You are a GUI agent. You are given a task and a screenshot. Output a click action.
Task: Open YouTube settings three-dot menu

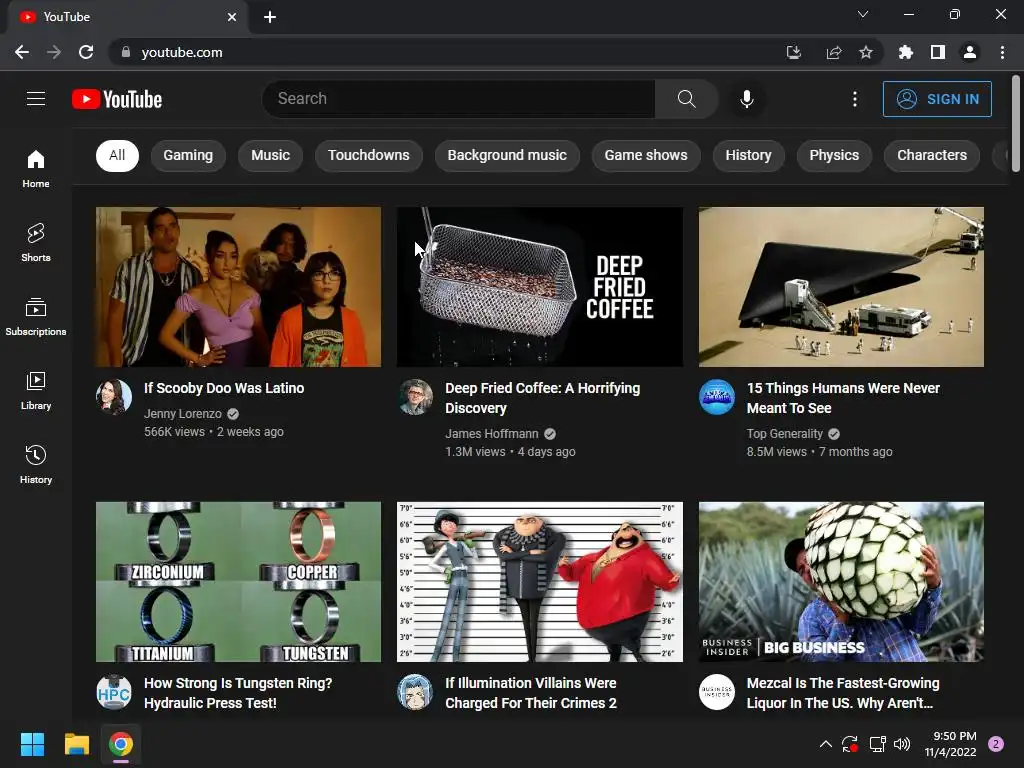pos(855,99)
